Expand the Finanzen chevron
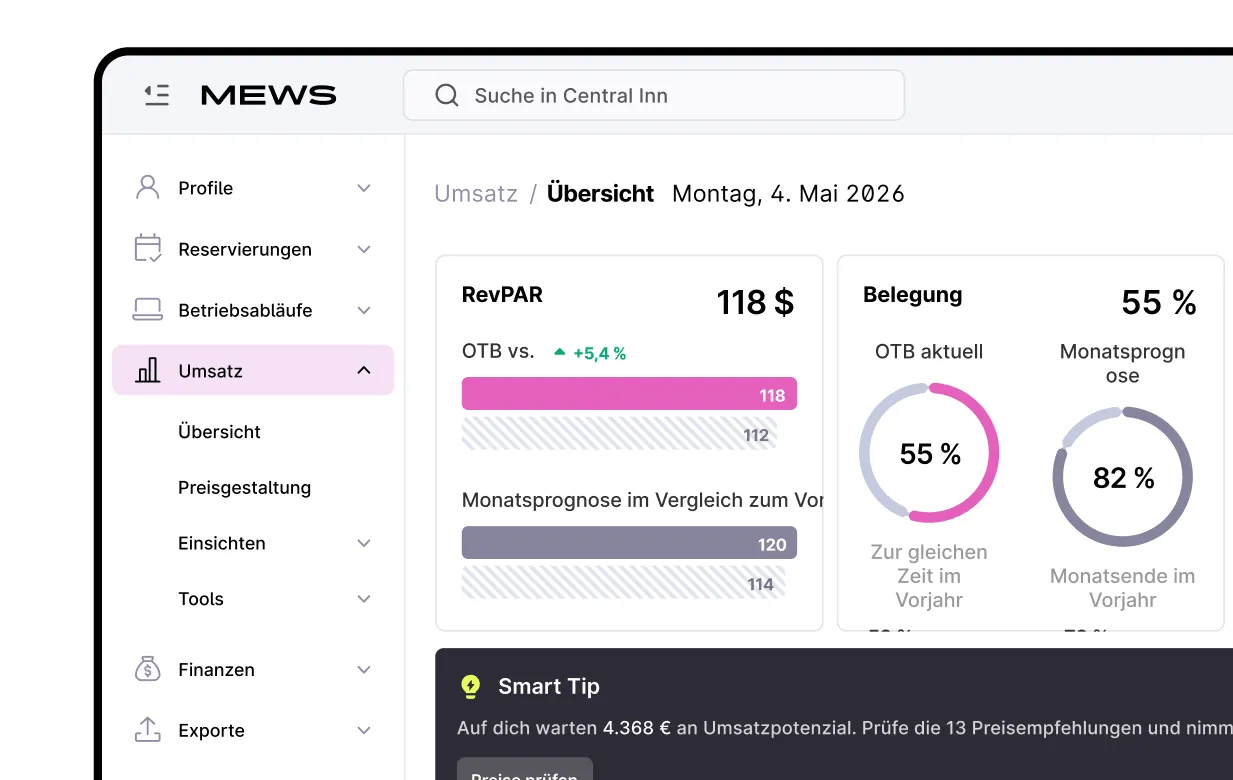 point(364,670)
